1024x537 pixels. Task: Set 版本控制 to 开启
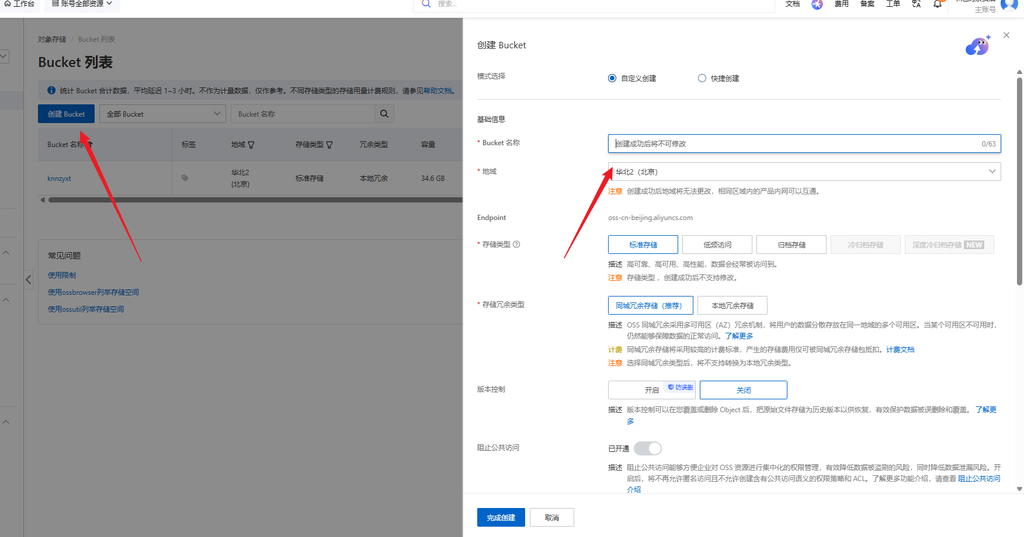(x=652, y=389)
